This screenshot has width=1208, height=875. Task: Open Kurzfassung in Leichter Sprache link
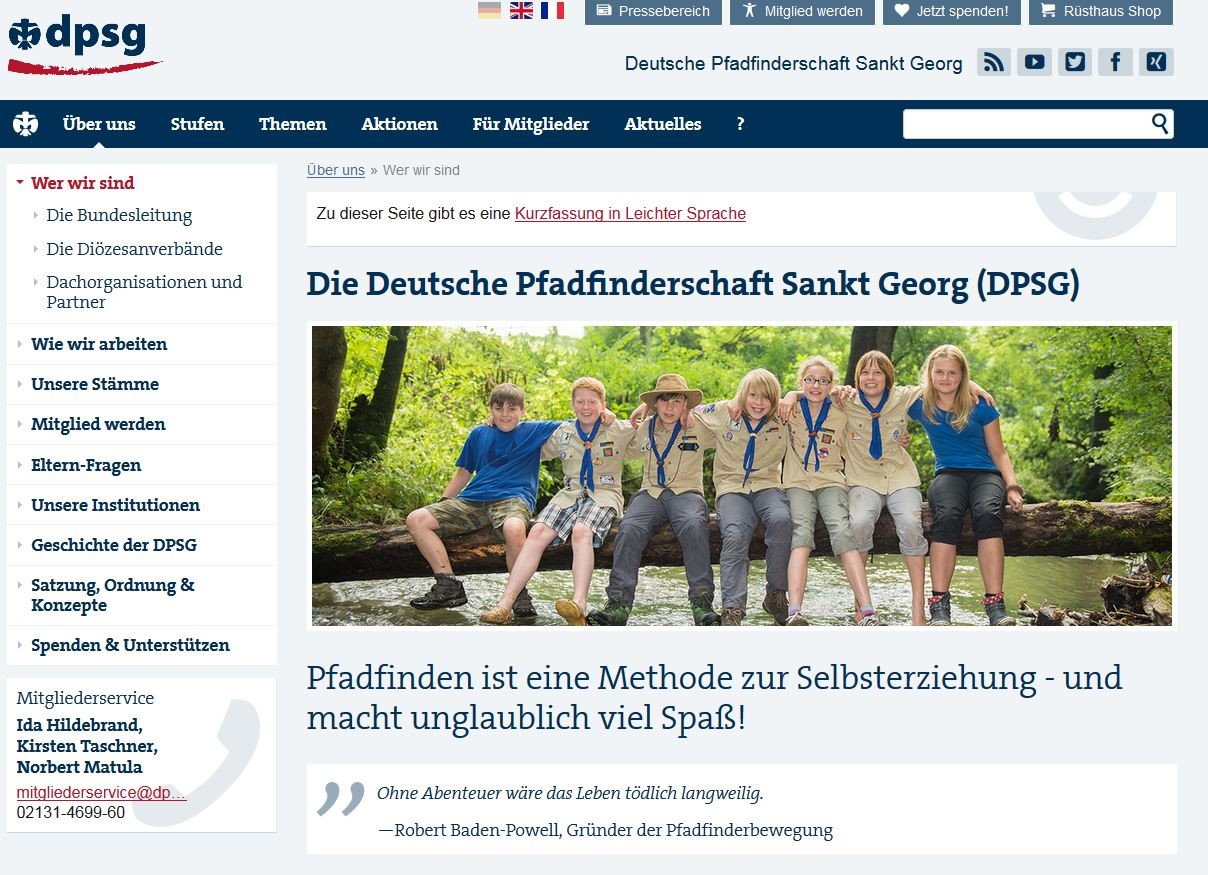[x=630, y=213]
